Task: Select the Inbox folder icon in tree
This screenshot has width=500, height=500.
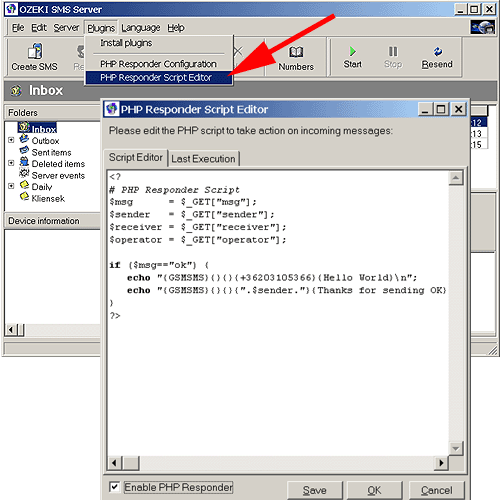Action: point(24,127)
